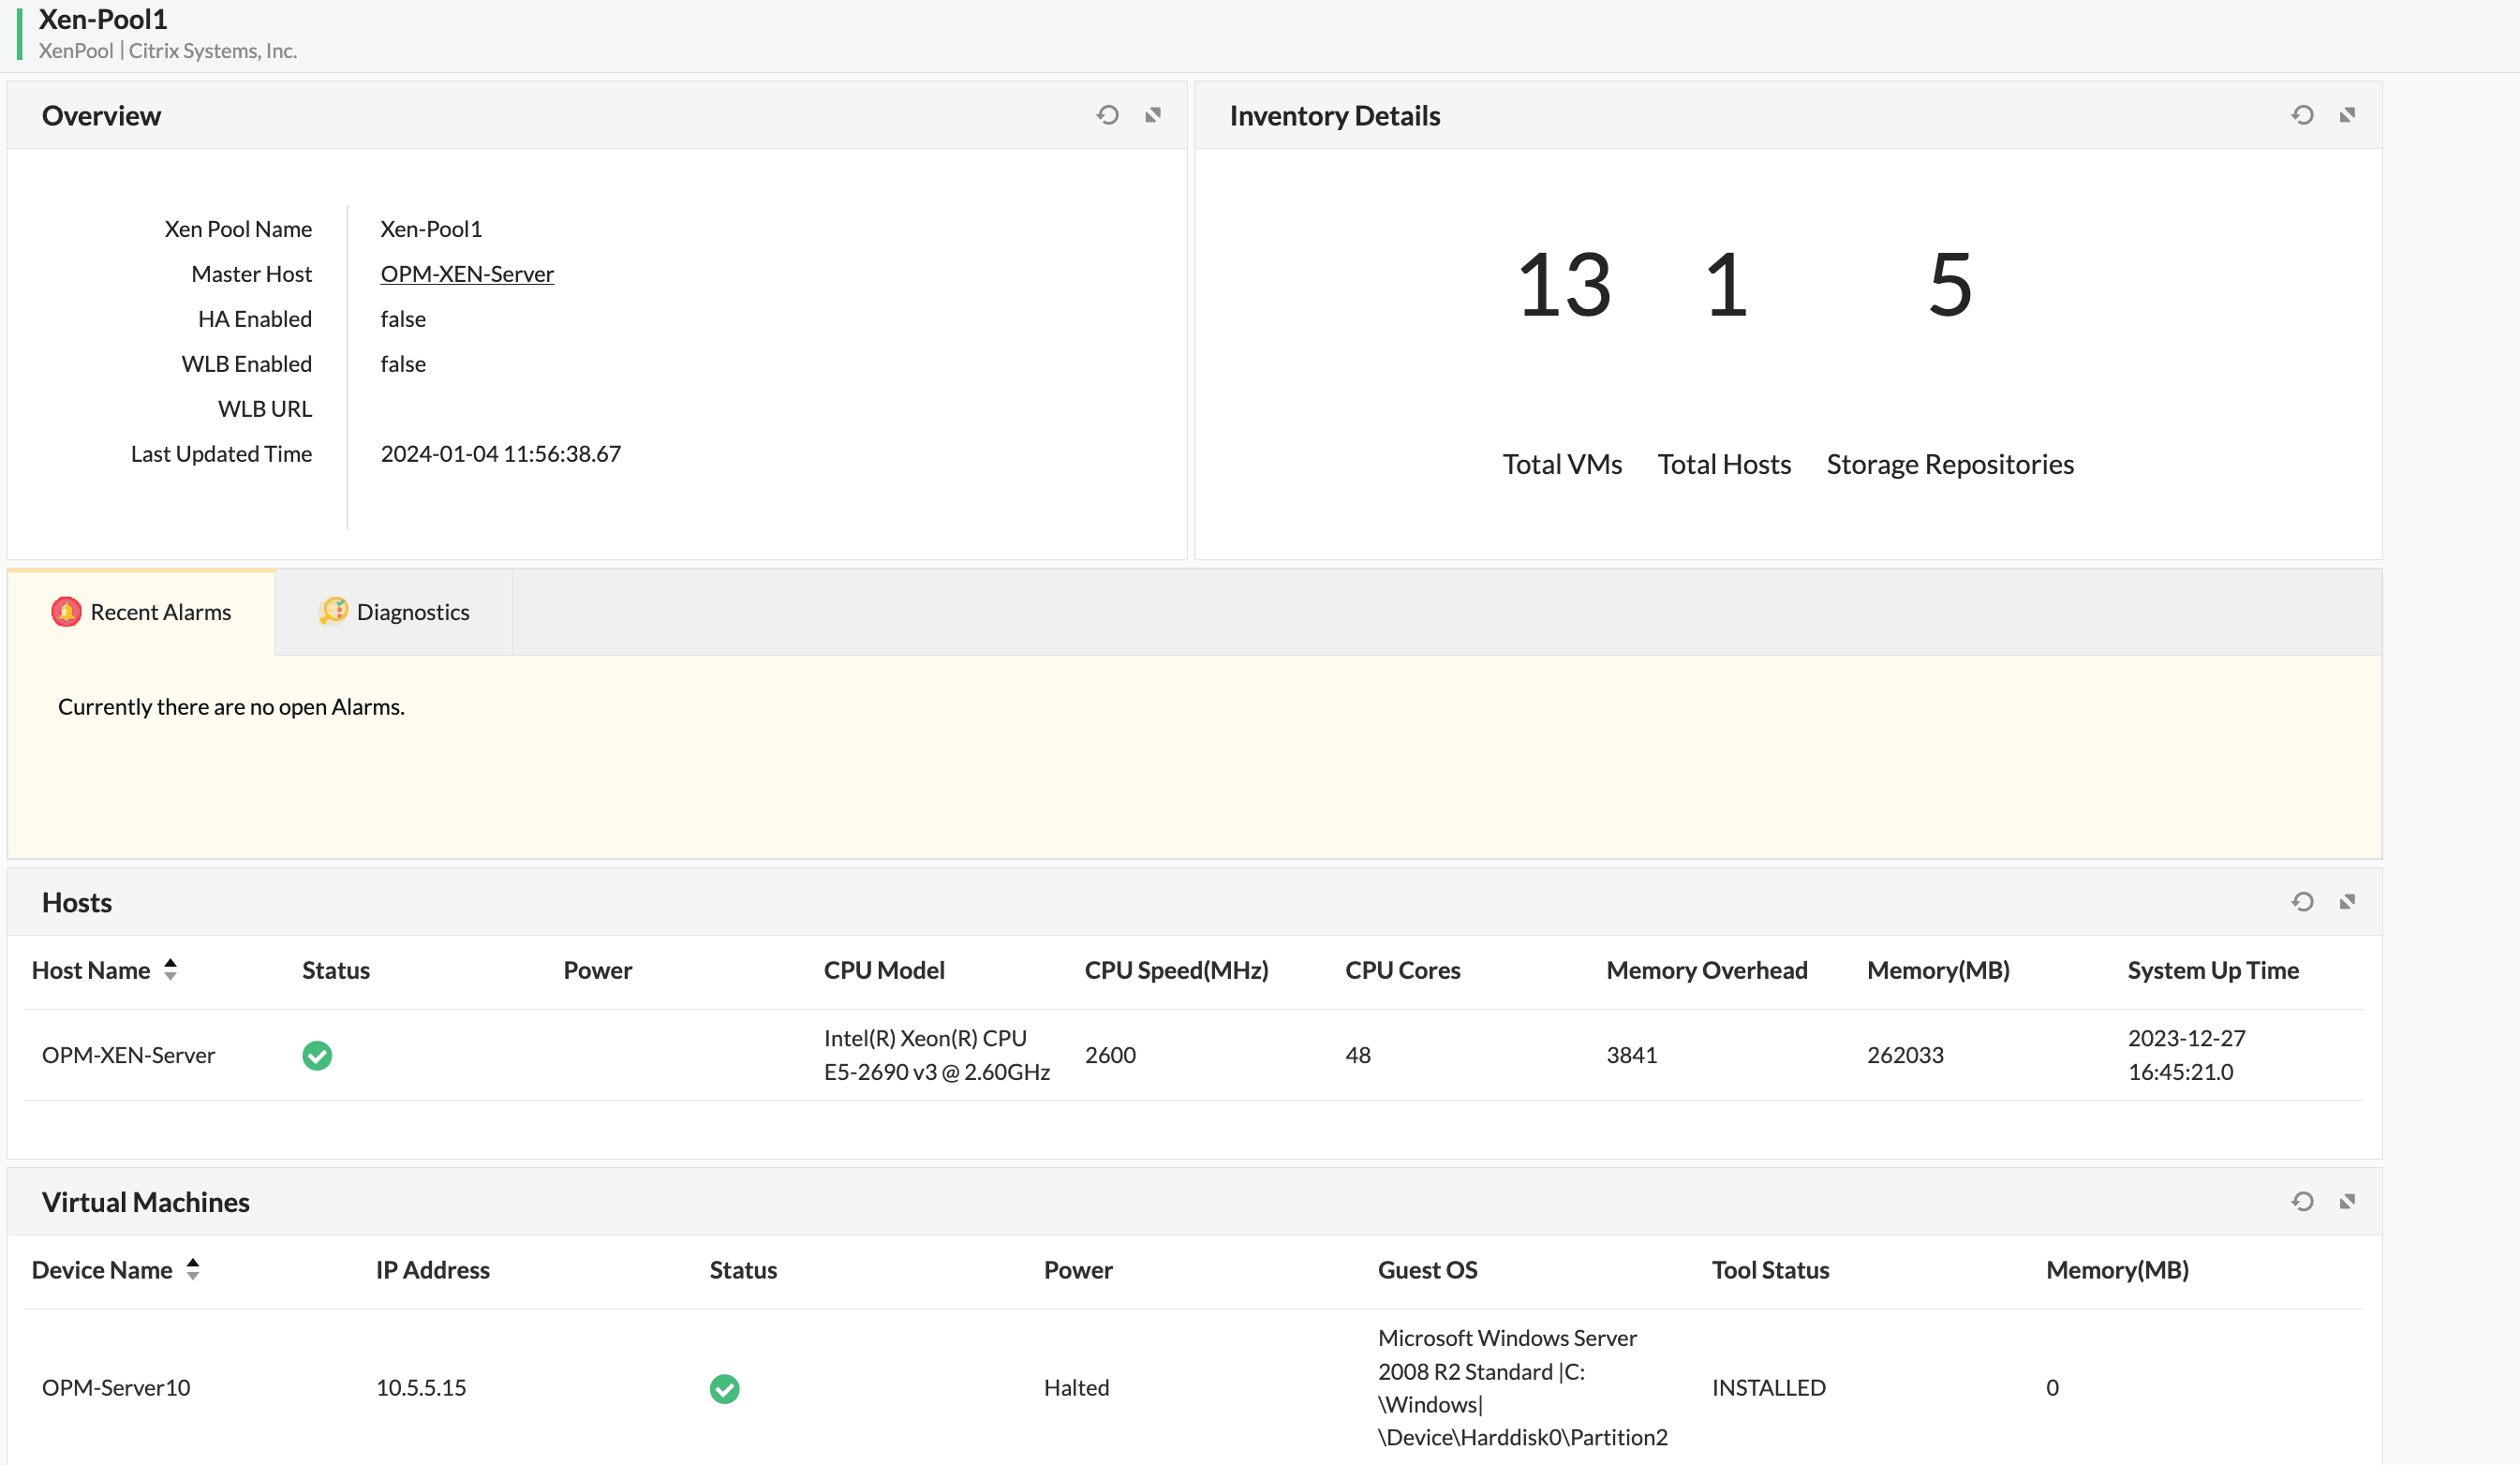Click the 'no open Alarms' message
Viewport: 2520px width, 1465px height.
click(231, 707)
